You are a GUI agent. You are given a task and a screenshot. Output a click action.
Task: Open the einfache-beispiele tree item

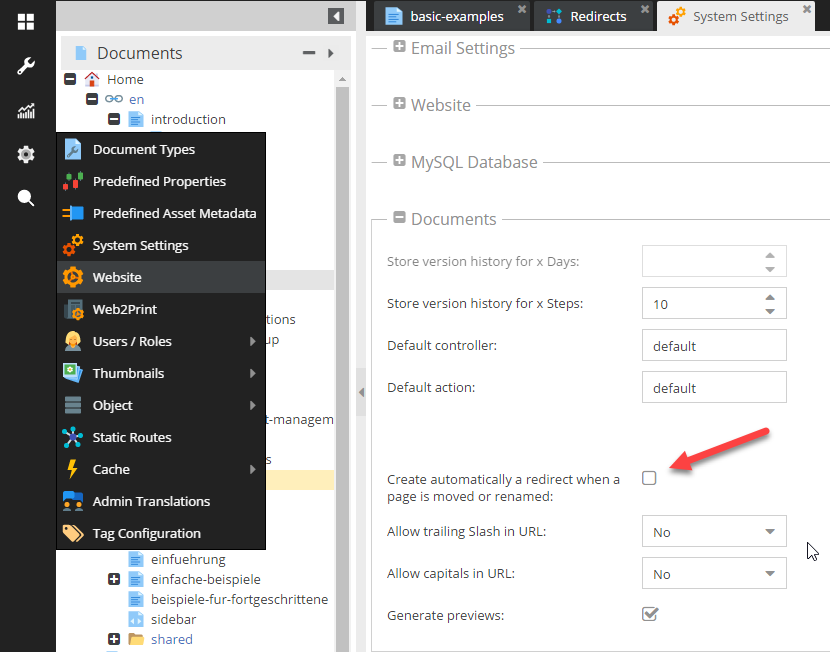205,579
